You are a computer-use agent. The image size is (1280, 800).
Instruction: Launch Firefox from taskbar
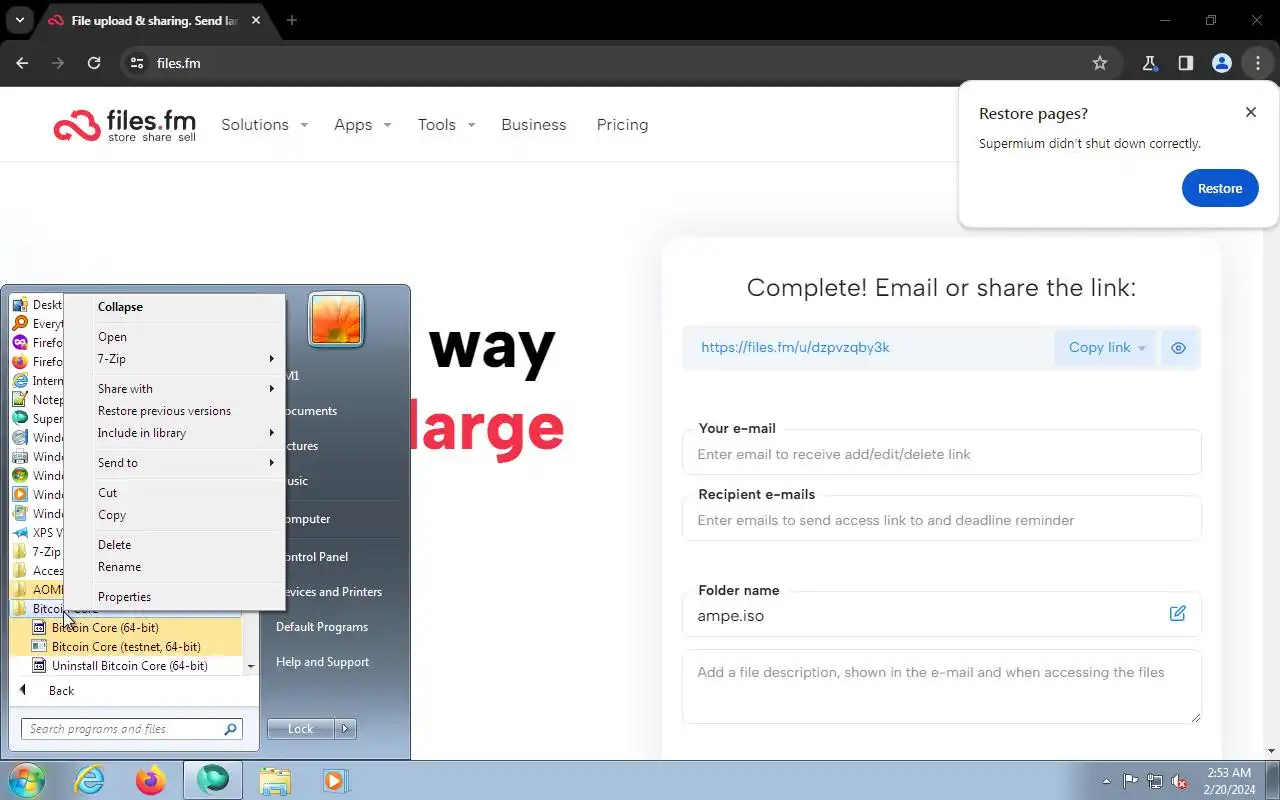151,780
